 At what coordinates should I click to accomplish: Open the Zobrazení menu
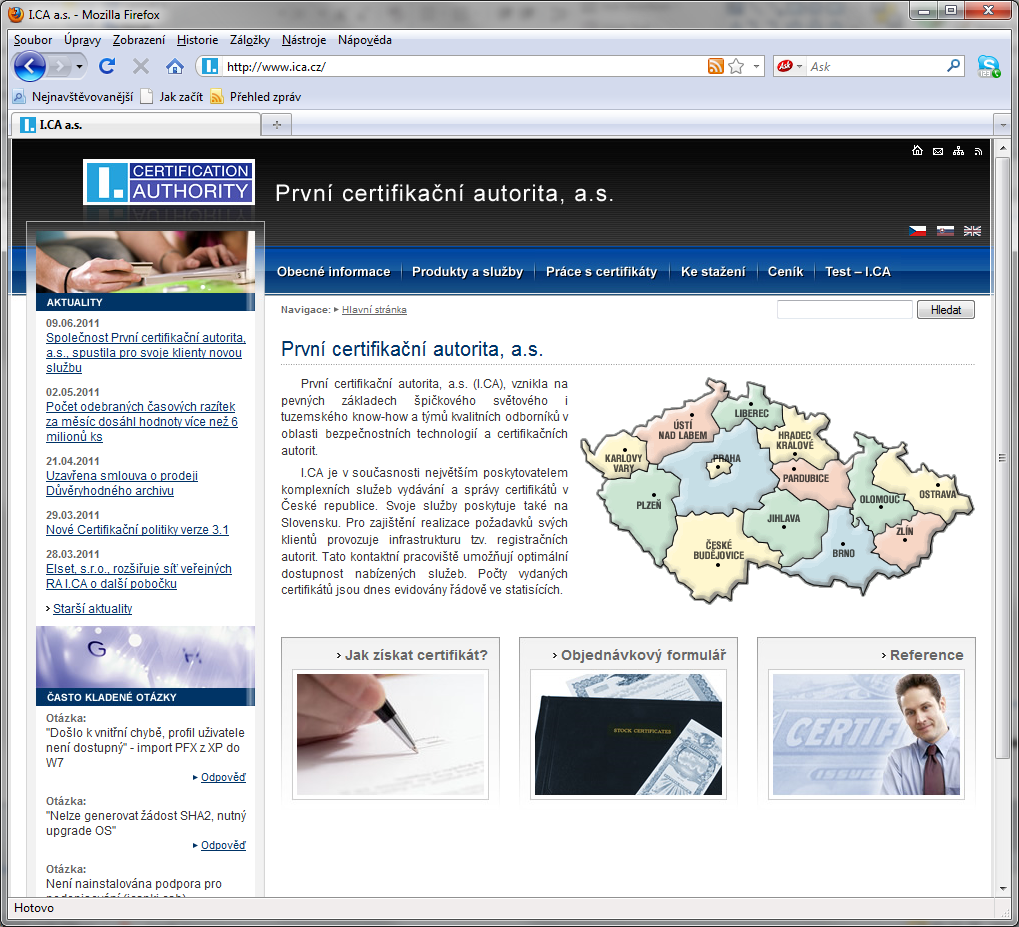click(x=139, y=40)
